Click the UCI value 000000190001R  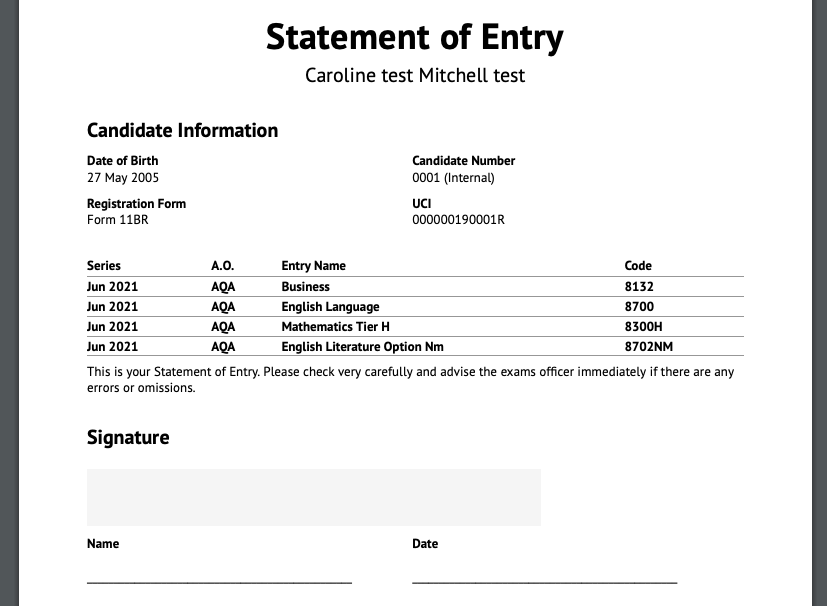458,220
